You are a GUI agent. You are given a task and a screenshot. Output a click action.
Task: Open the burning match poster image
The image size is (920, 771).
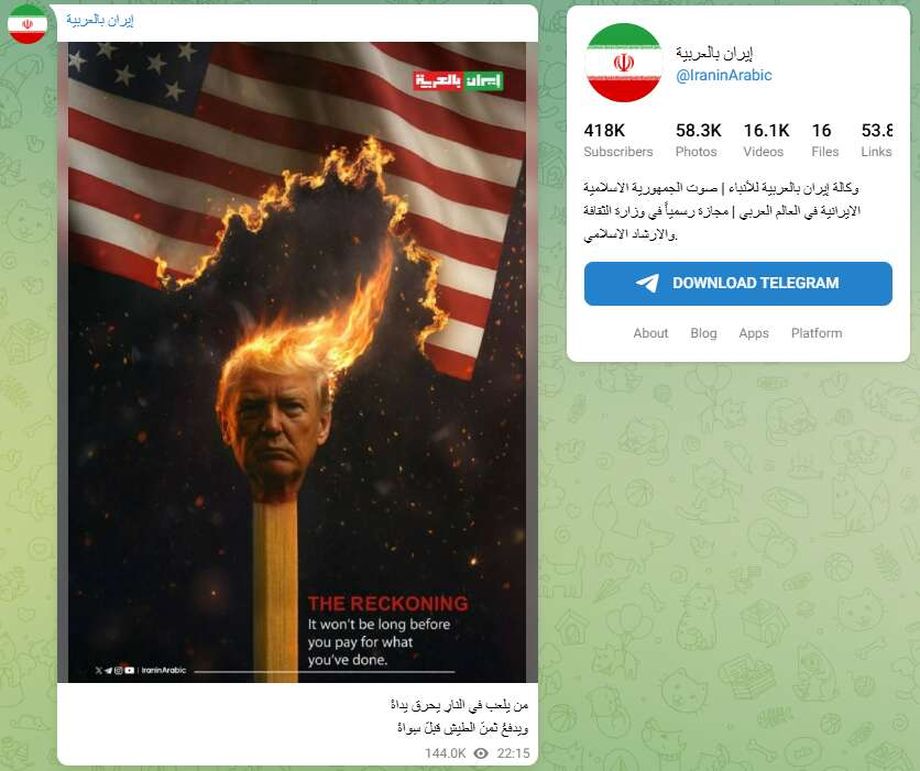pyautogui.click(x=297, y=362)
